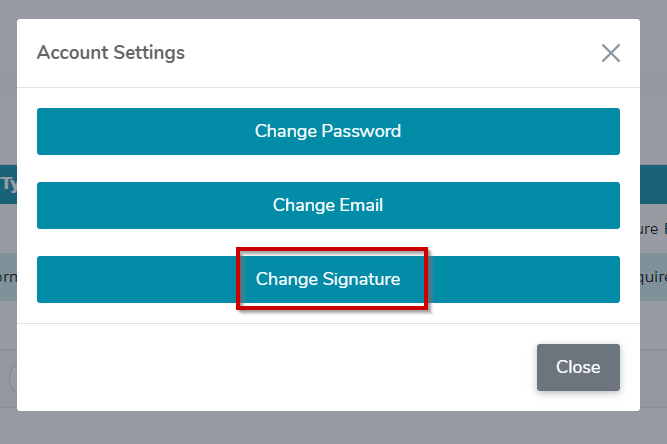Screen dimensions: 667x444
Task: Click the X icon in Account Settings
Action: (610, 53)
